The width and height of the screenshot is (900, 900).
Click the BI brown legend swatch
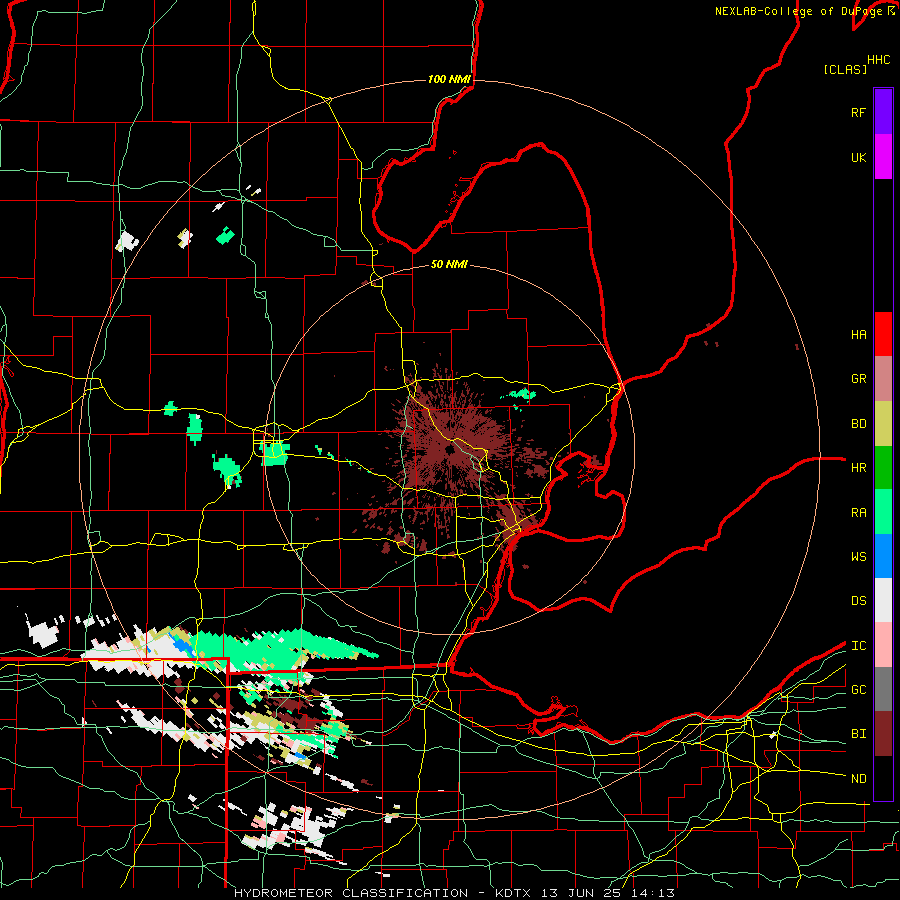click(x=883, y=734)
